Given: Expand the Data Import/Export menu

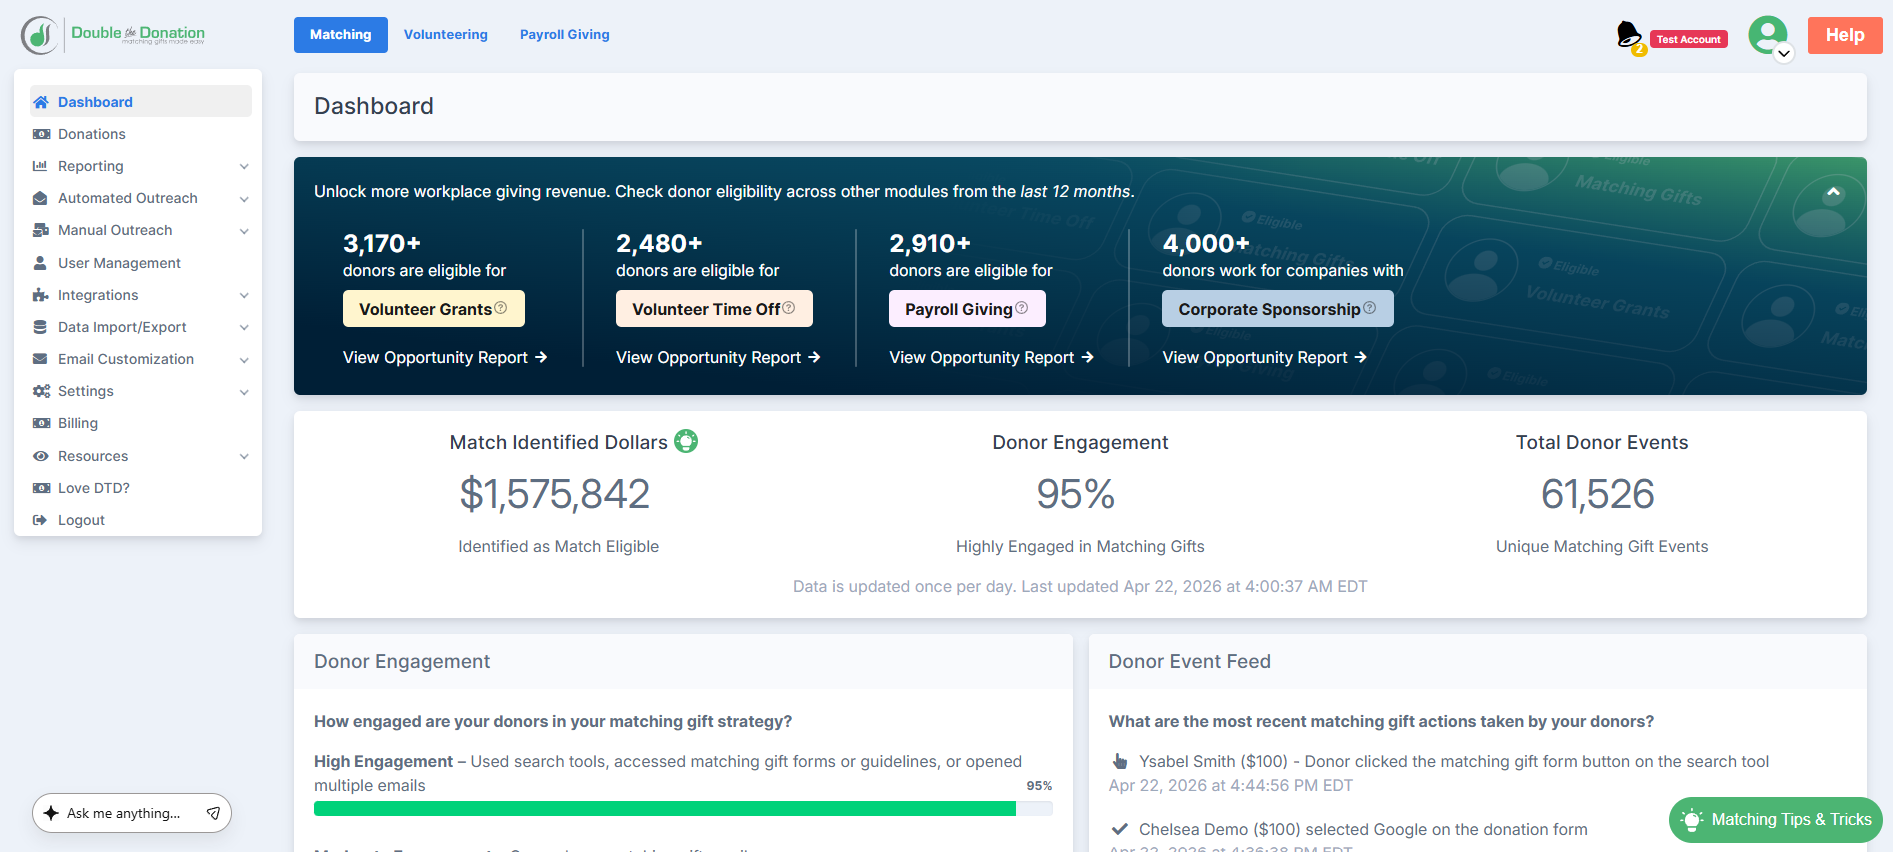Looking at the screenshot, I should point(244,328).
